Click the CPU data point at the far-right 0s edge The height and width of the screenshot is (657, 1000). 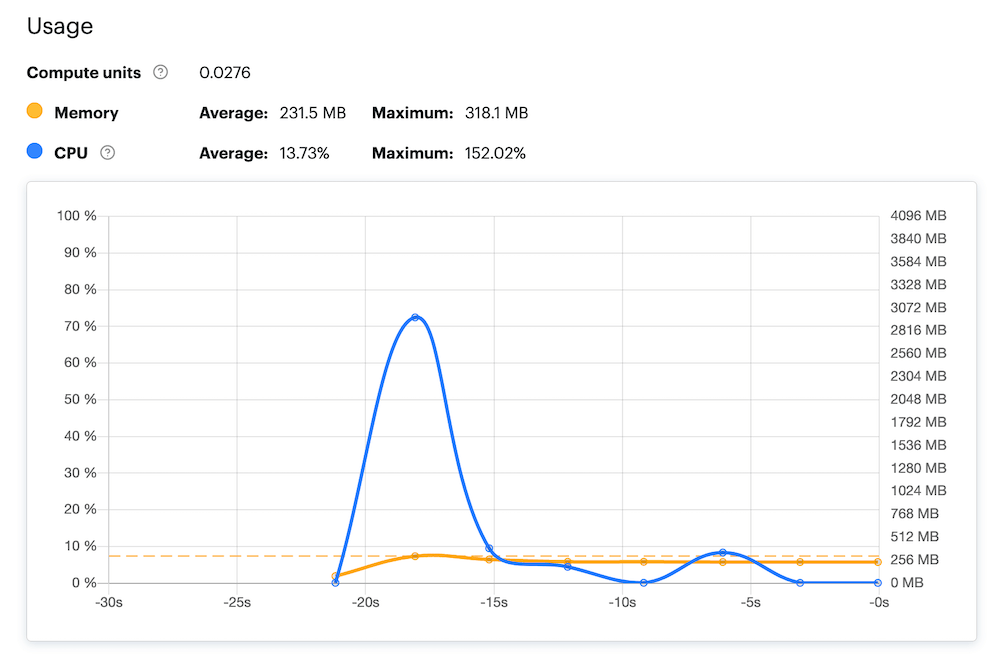click(x=878, y=582)
